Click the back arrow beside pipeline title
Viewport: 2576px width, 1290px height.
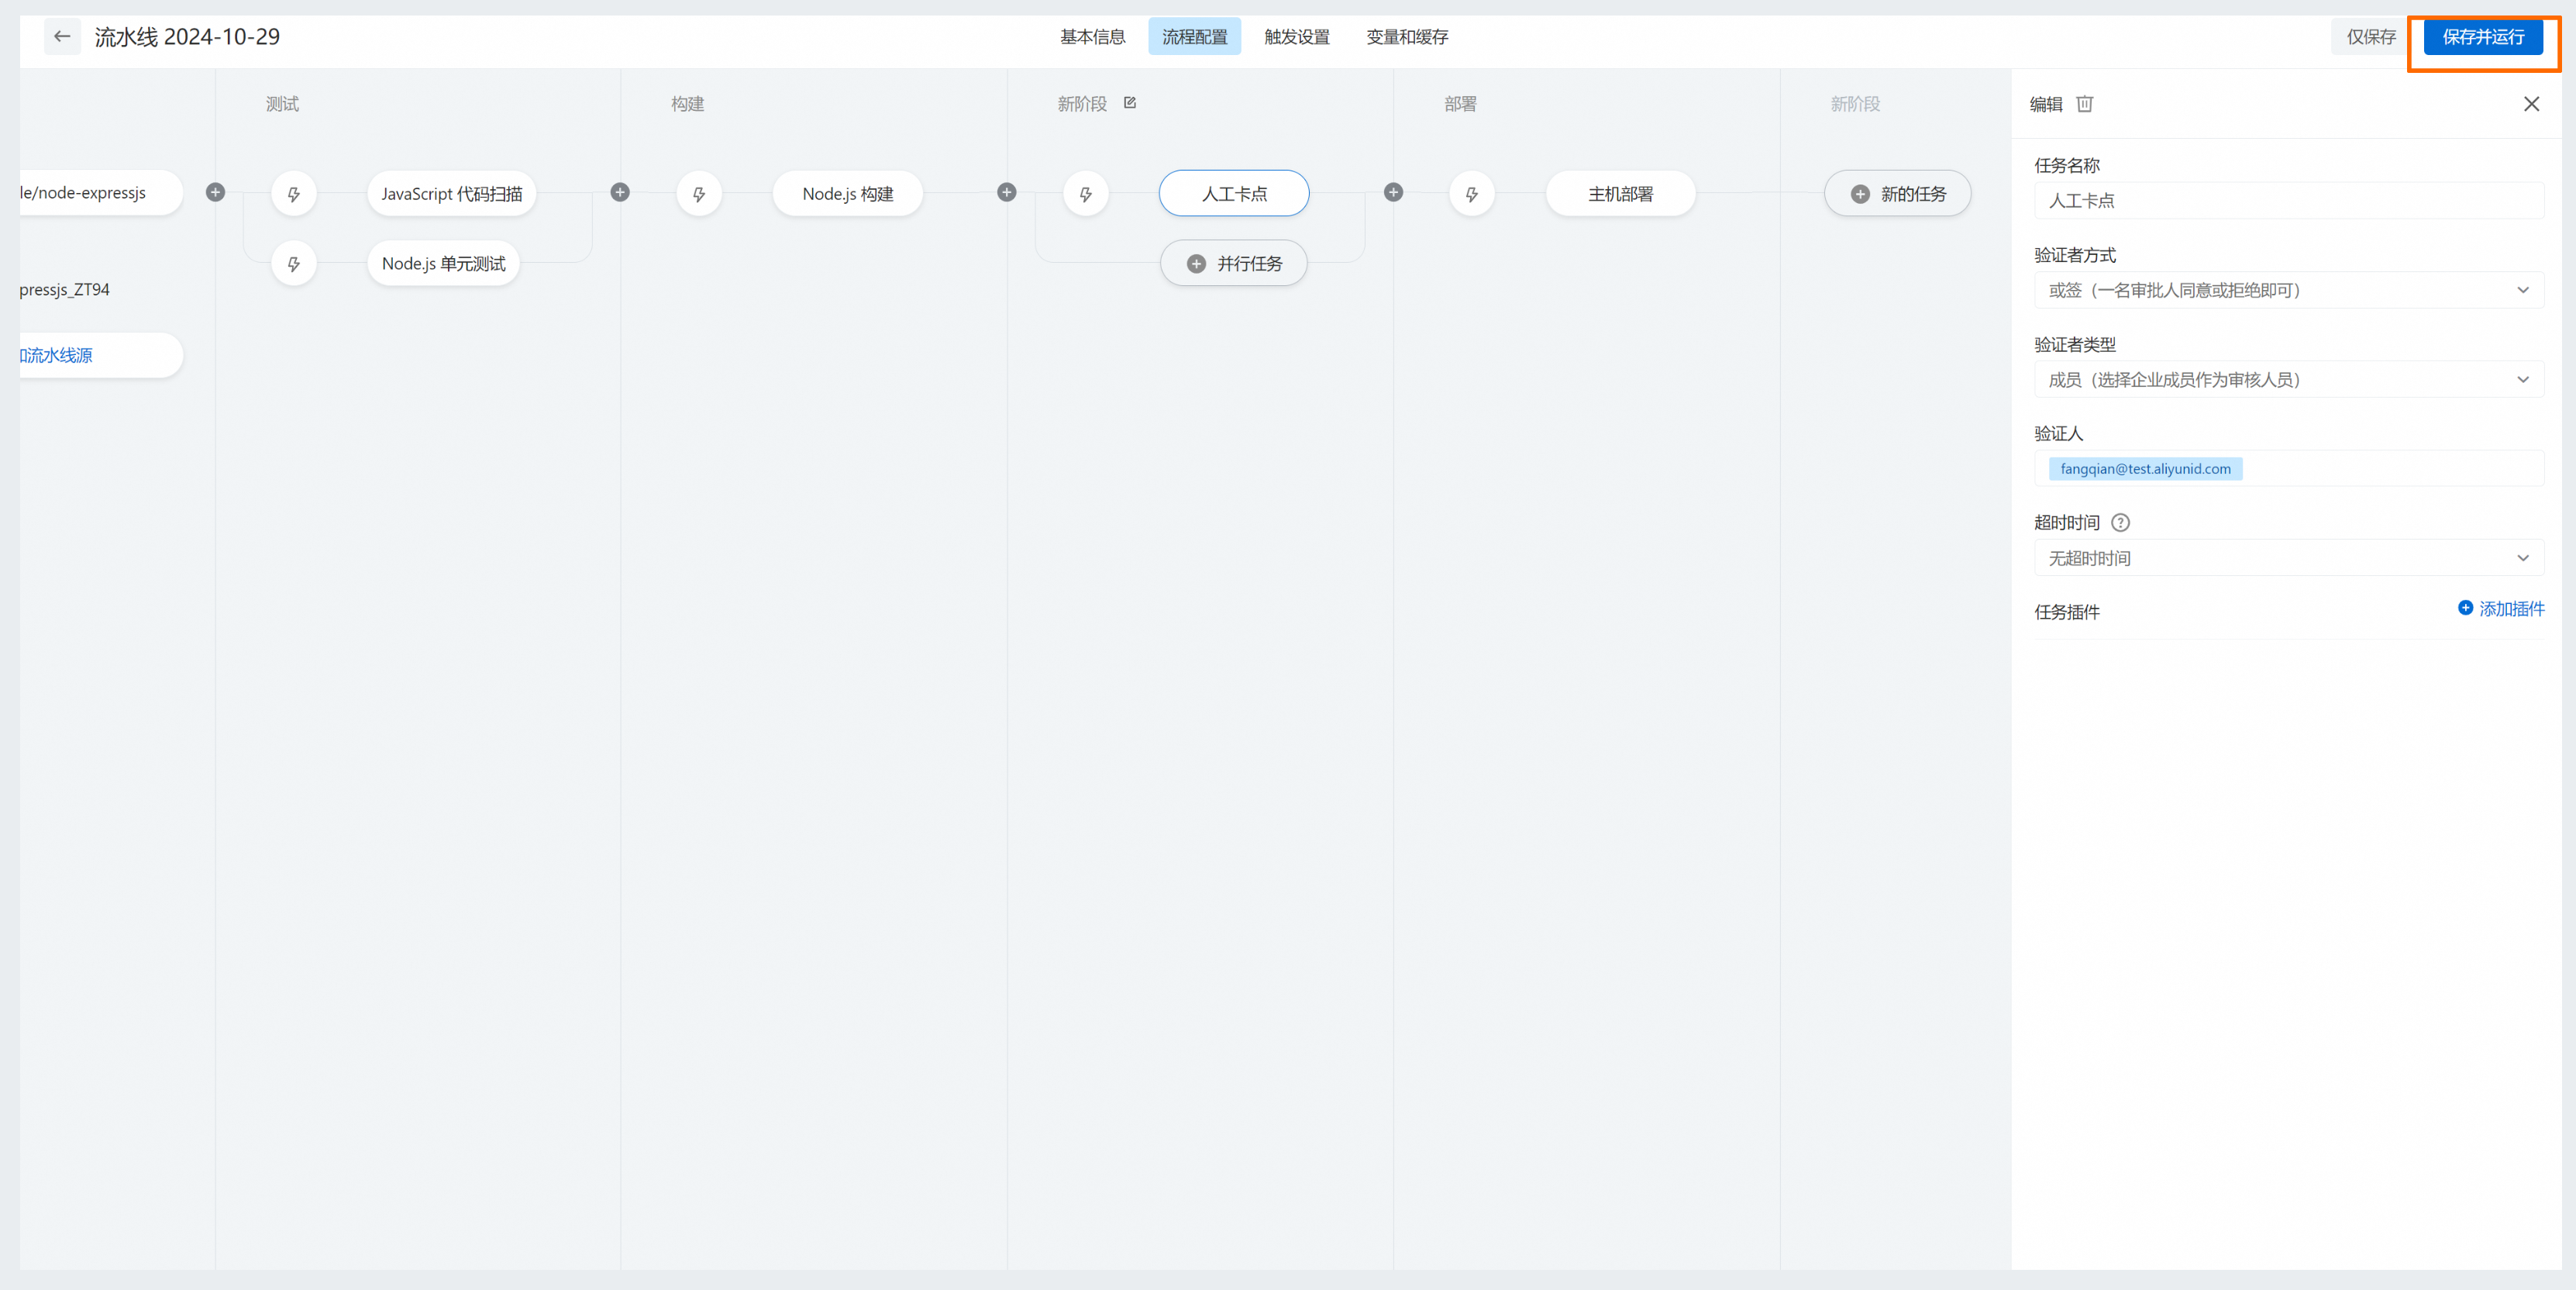(x=62, y=37)
